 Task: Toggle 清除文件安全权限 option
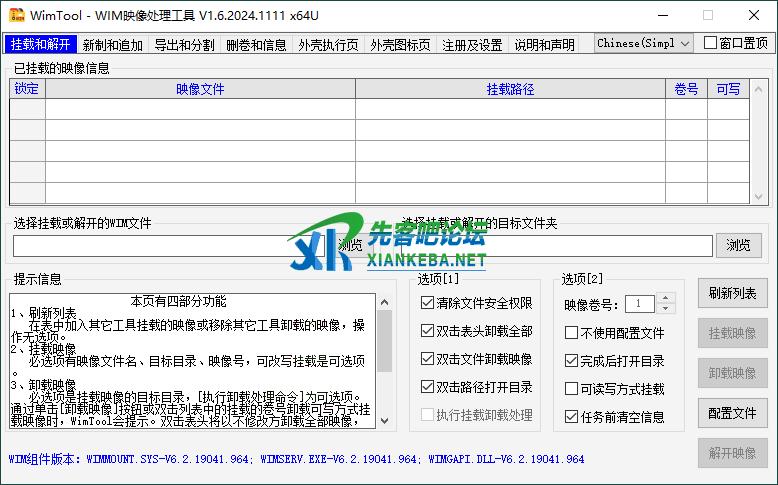coord(428,303)
